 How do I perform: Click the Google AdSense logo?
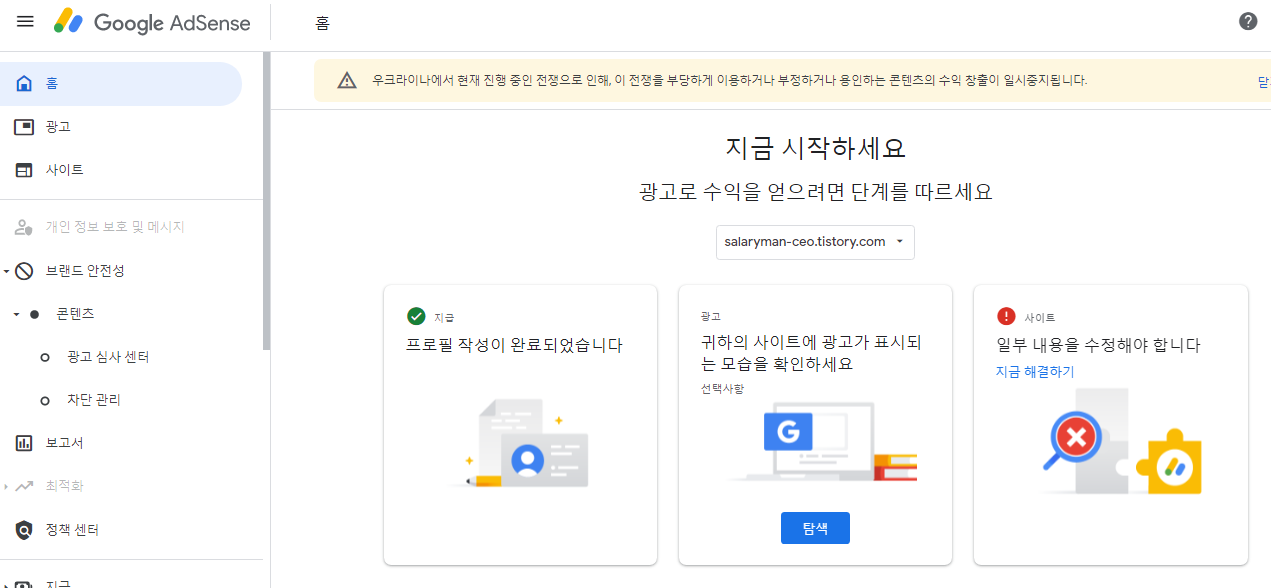[152, 22]
